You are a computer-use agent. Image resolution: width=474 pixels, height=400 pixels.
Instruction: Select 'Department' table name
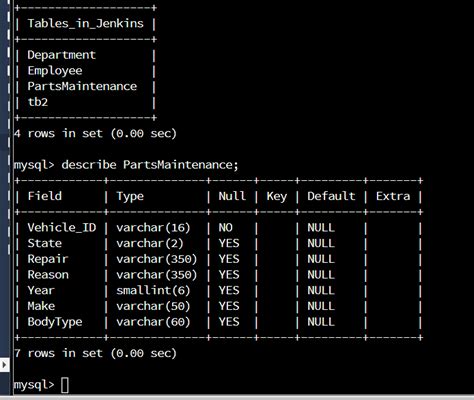62,55
